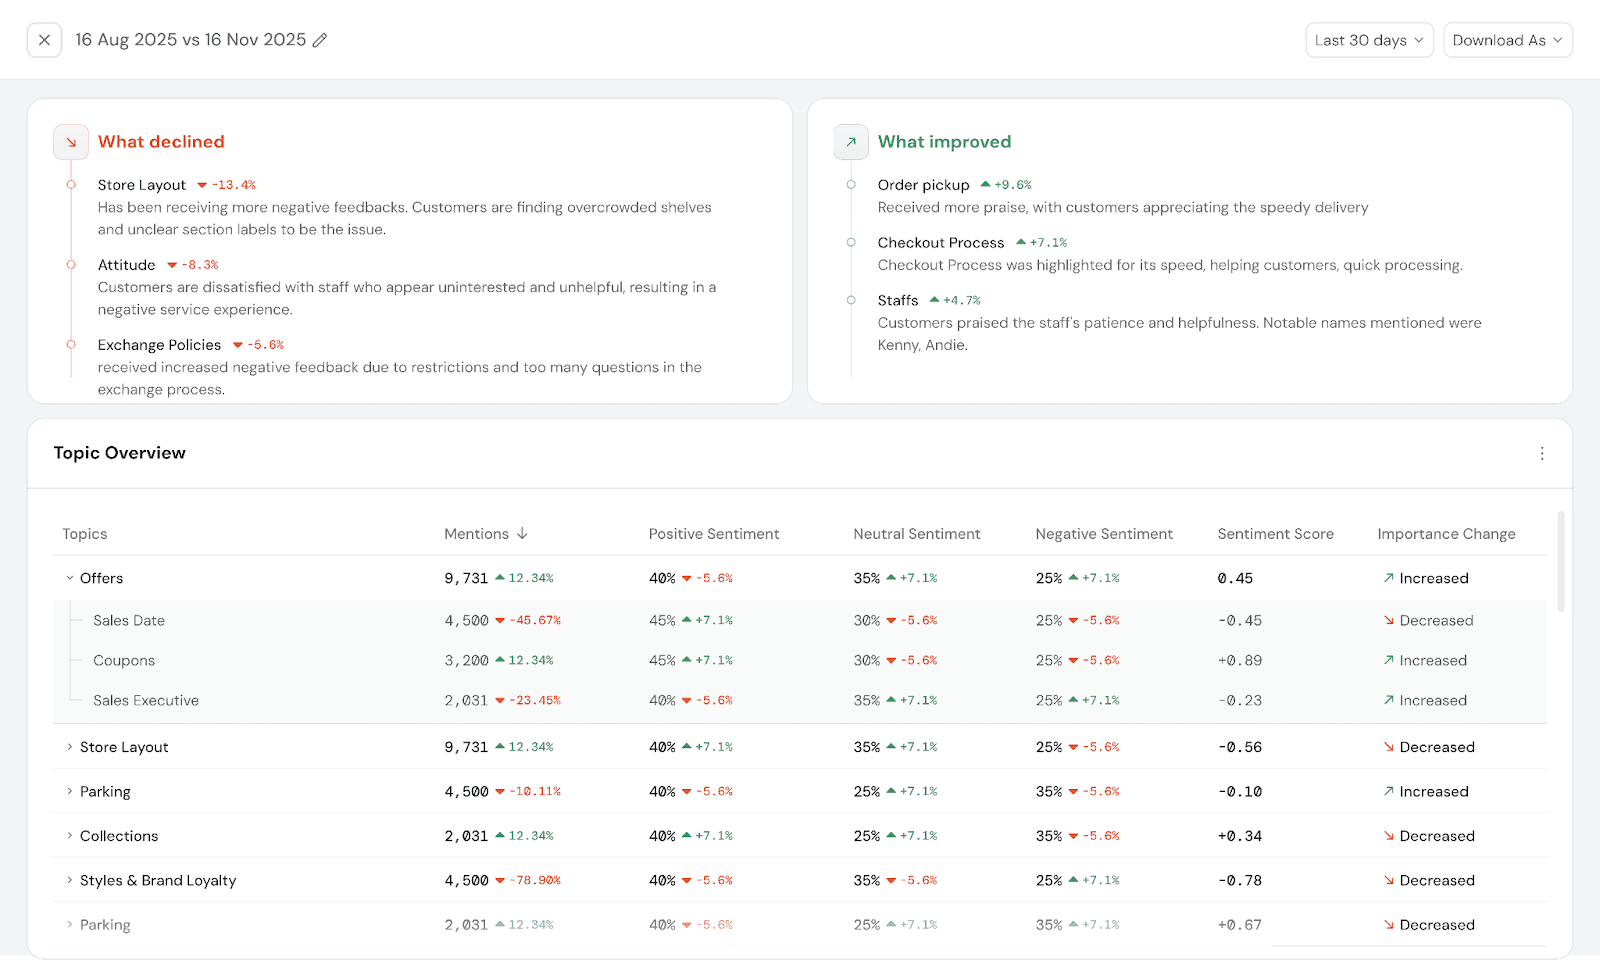Collapse the Offers topic row
This screenshot has width=1600, height=960.
(x=70, y=578)
